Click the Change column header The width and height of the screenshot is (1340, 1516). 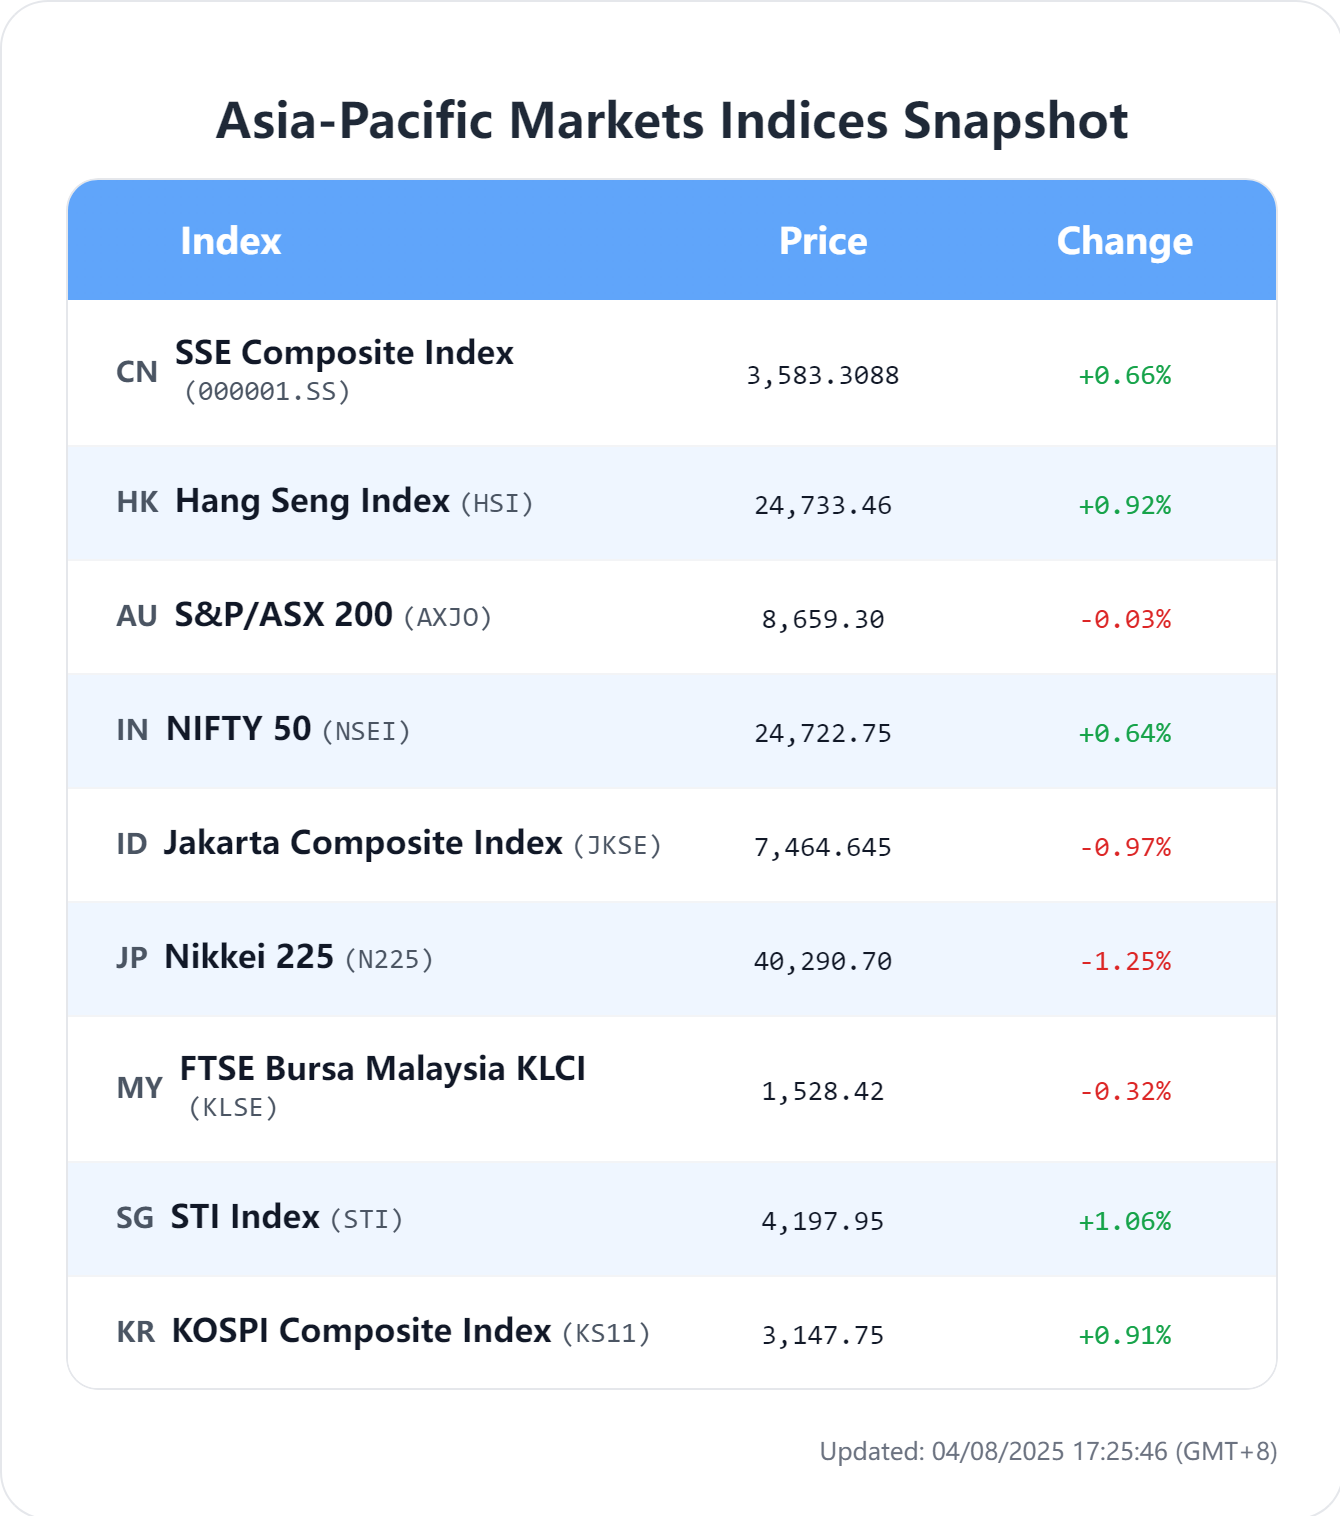tap(1125, 241)
